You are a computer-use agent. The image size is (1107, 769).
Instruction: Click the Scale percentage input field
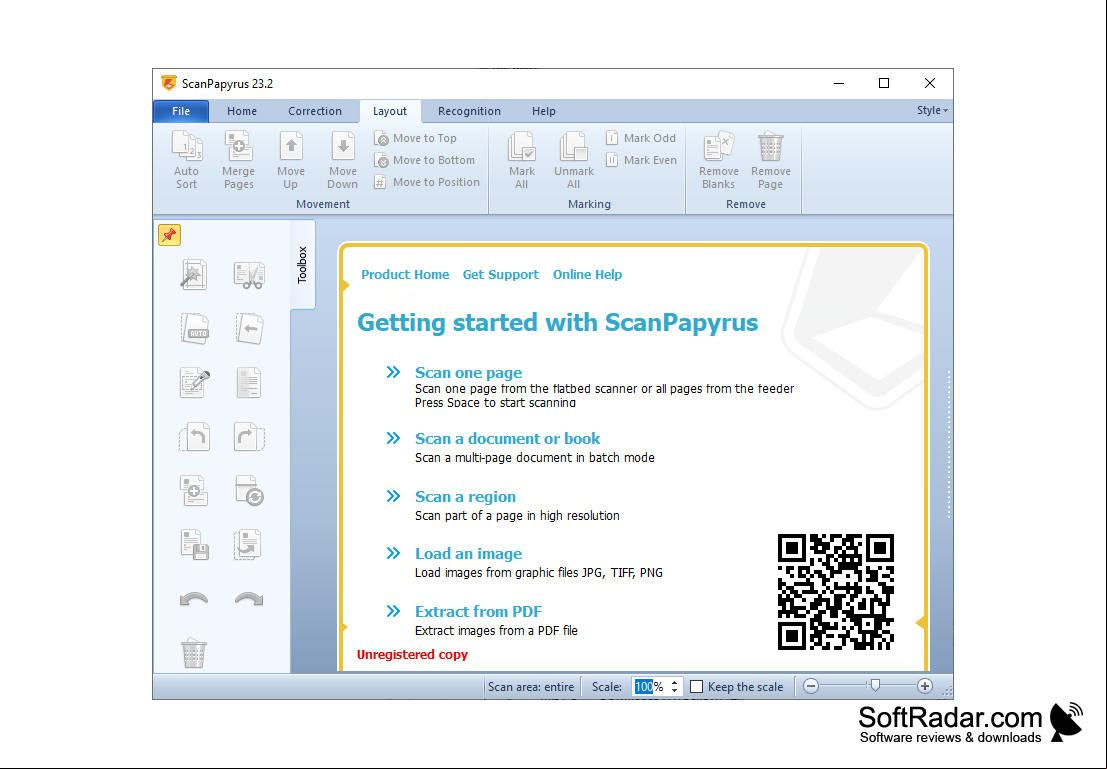point(649,686)
